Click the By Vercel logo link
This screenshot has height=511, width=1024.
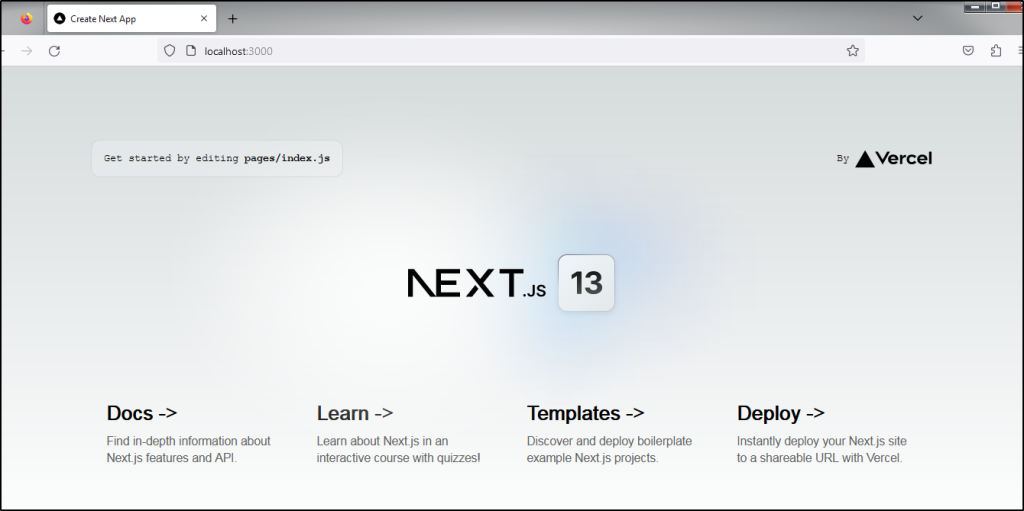884,158
